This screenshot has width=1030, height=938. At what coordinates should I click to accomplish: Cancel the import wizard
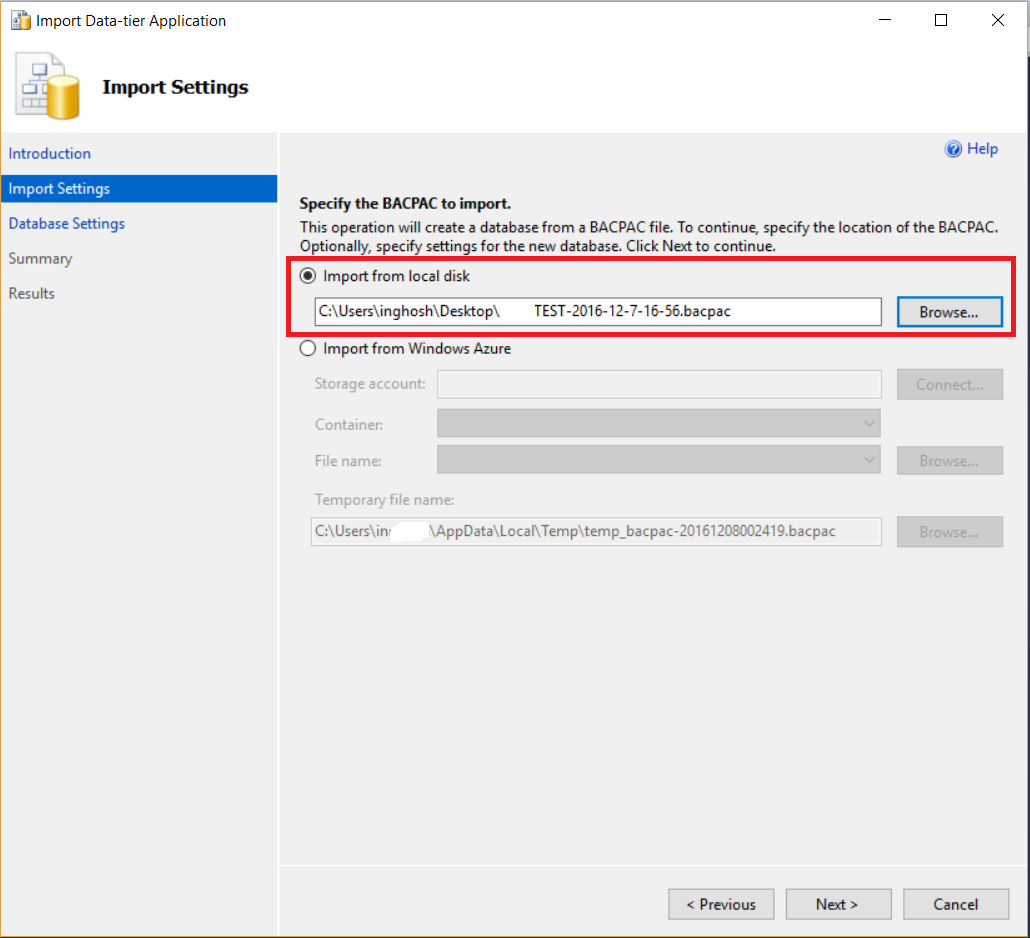[x=955, y=904]
